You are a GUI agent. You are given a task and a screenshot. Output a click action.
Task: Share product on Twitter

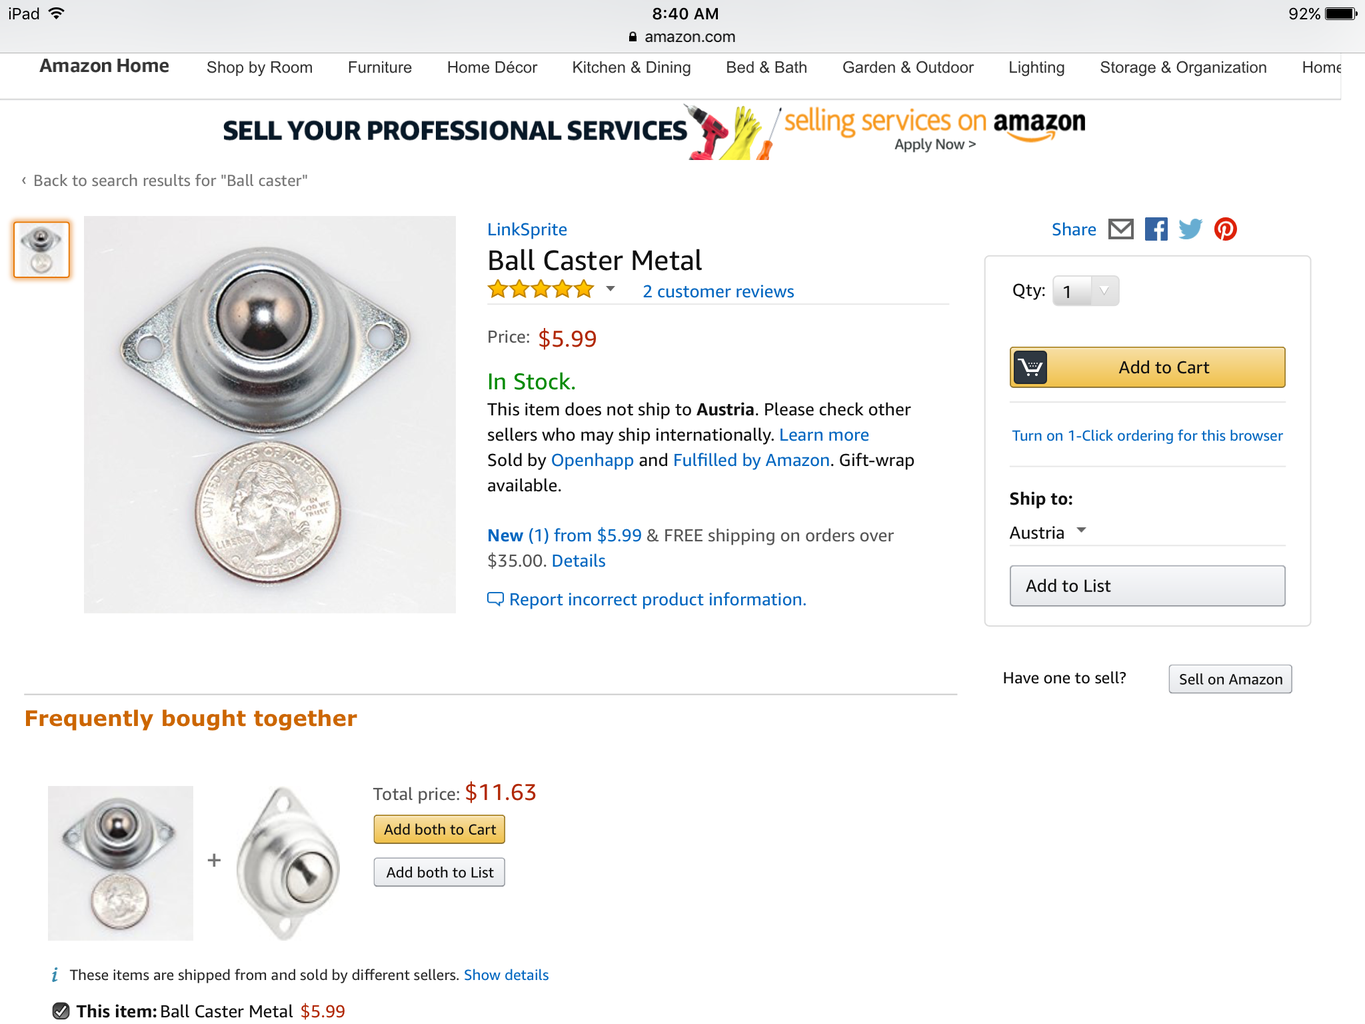(1190, 229)
